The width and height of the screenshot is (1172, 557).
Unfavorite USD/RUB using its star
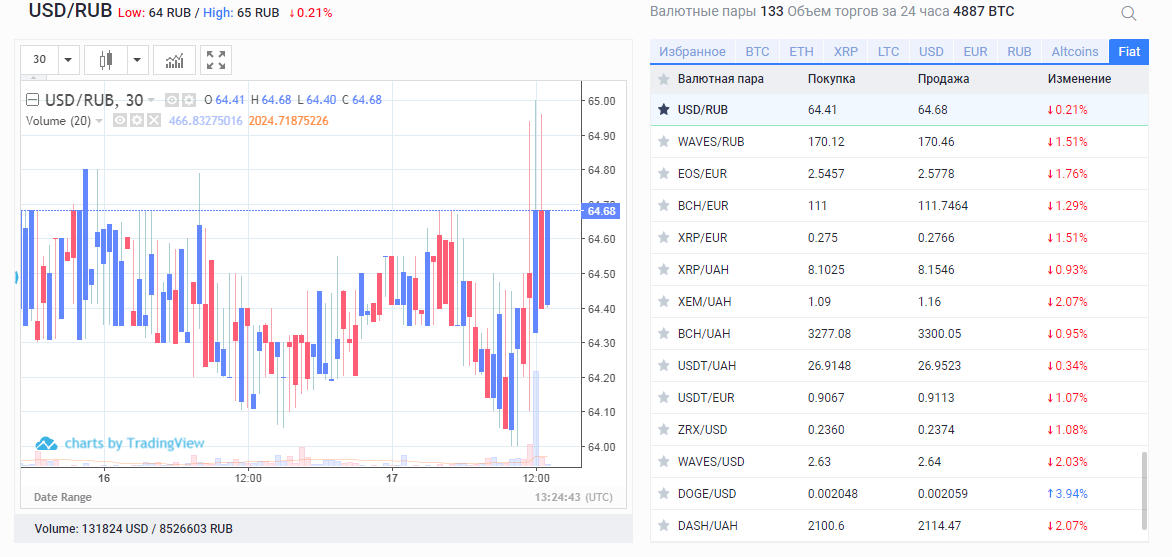[663, 110]
